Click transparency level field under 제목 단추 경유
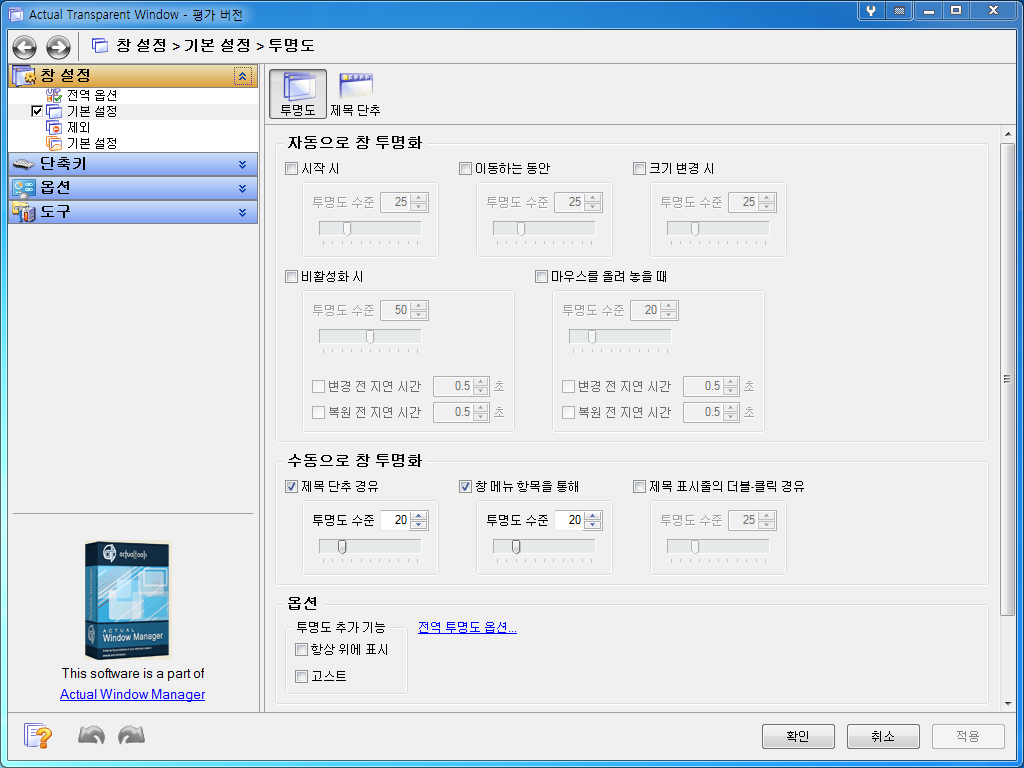 pos(396,520)
